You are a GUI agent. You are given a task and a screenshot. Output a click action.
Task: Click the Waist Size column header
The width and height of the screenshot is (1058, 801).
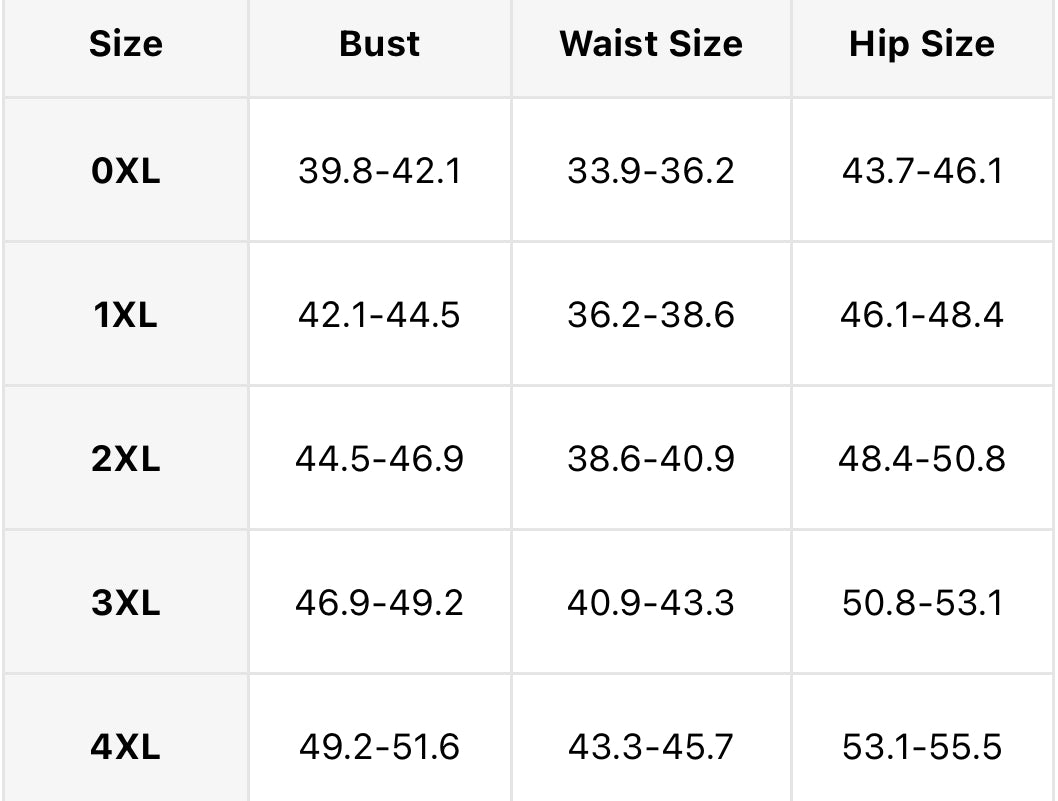pos(651,45)
